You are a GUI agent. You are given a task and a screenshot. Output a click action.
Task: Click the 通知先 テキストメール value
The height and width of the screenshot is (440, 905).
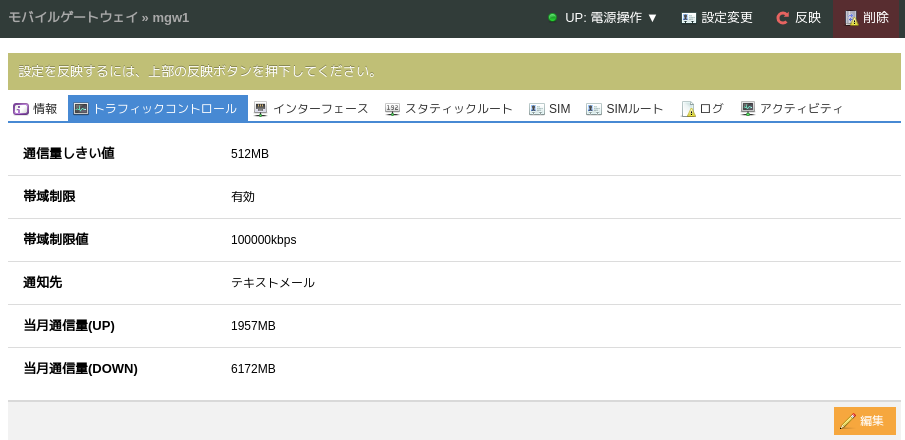click(273, 283)
